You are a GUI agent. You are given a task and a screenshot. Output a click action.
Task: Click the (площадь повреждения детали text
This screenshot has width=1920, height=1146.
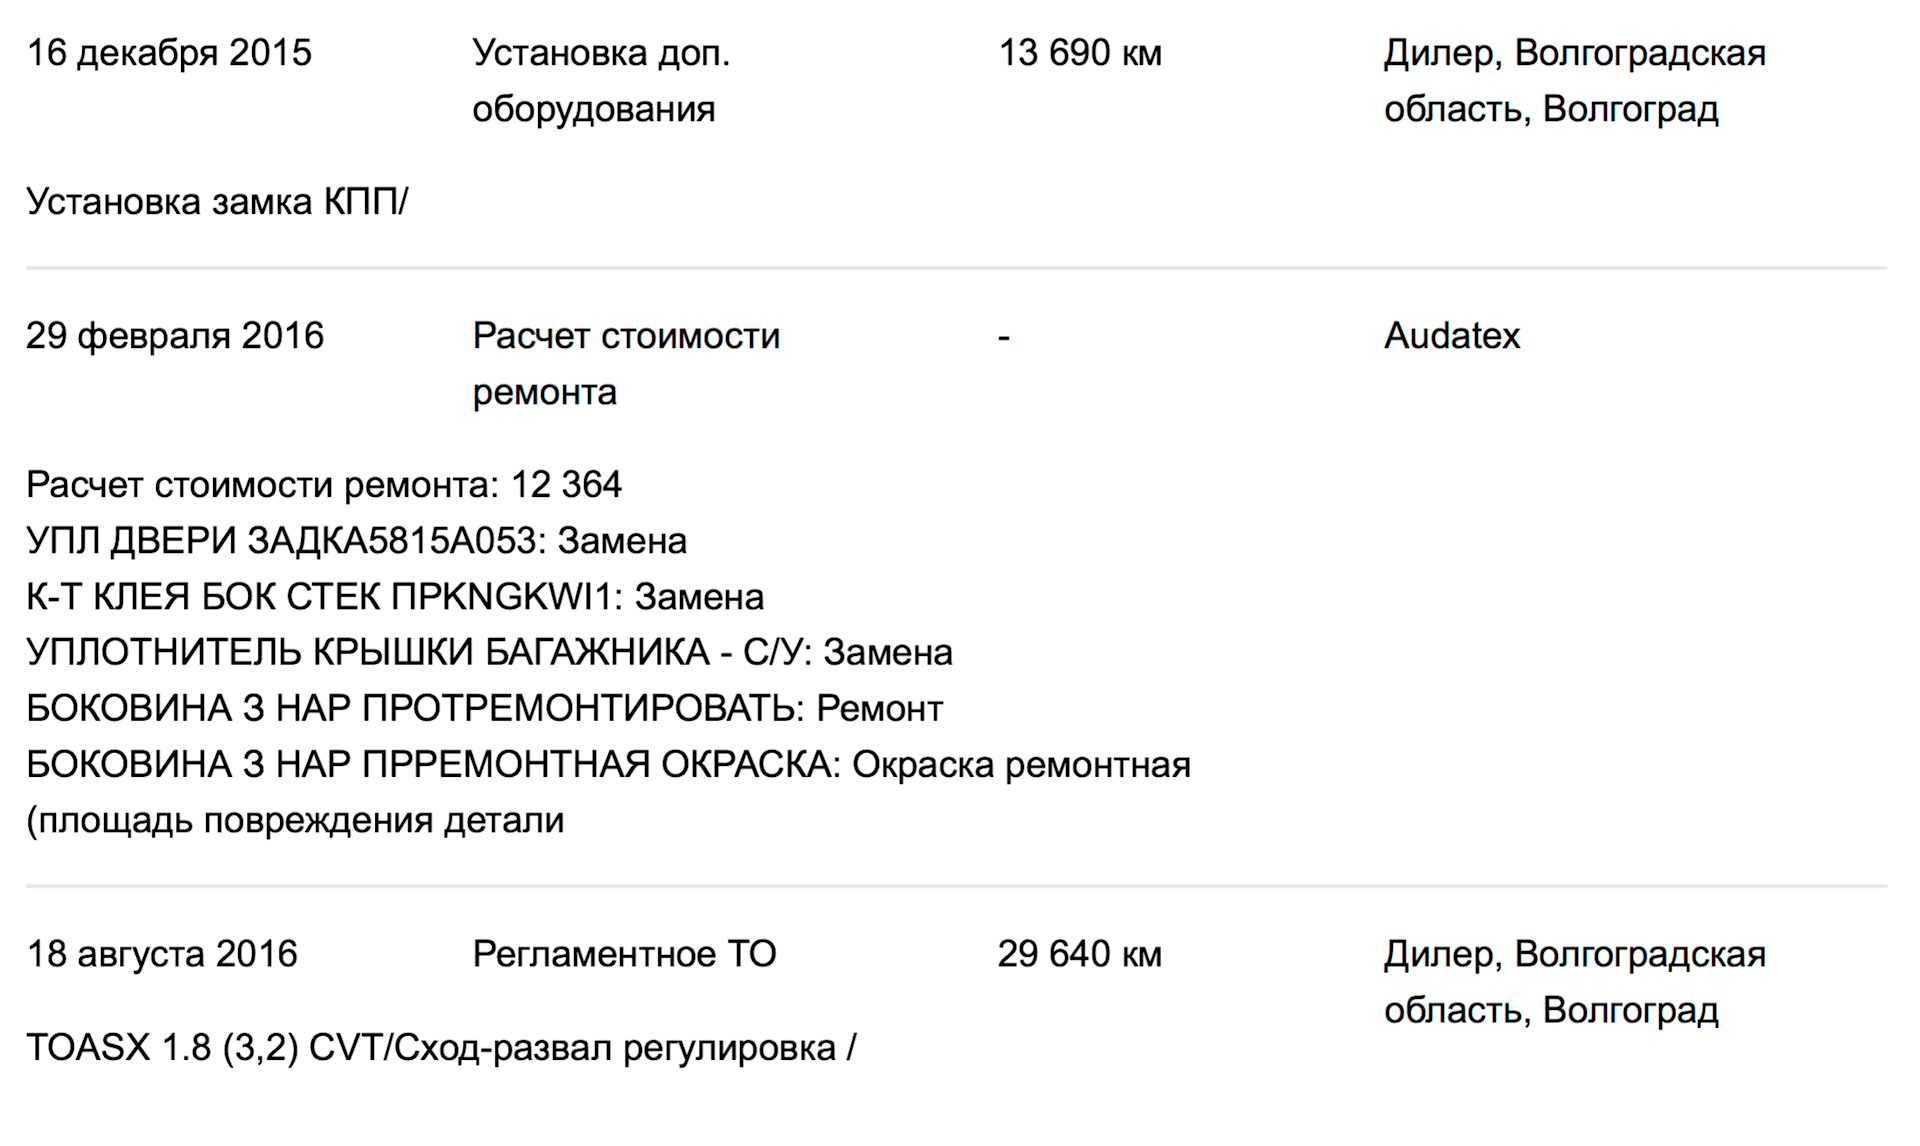coord(295,821)
